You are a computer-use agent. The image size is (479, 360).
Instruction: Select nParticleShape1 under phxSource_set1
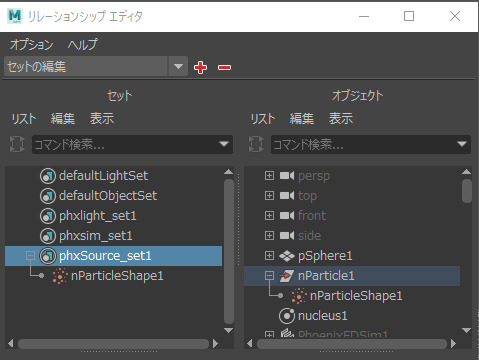coord(113,276)
